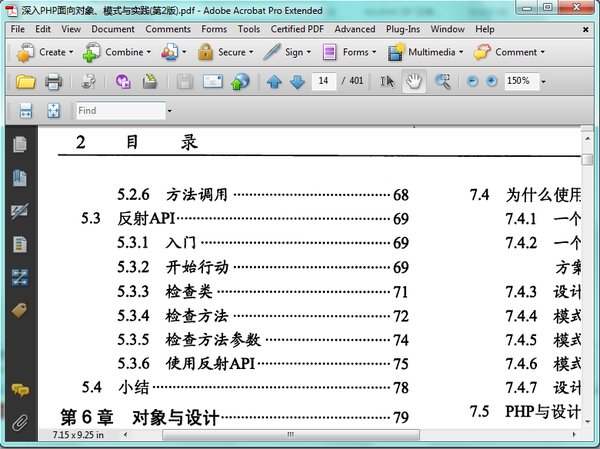Go to previous page with up arrow
This screenshot has width=600, height=449.
tap(274, 82)
